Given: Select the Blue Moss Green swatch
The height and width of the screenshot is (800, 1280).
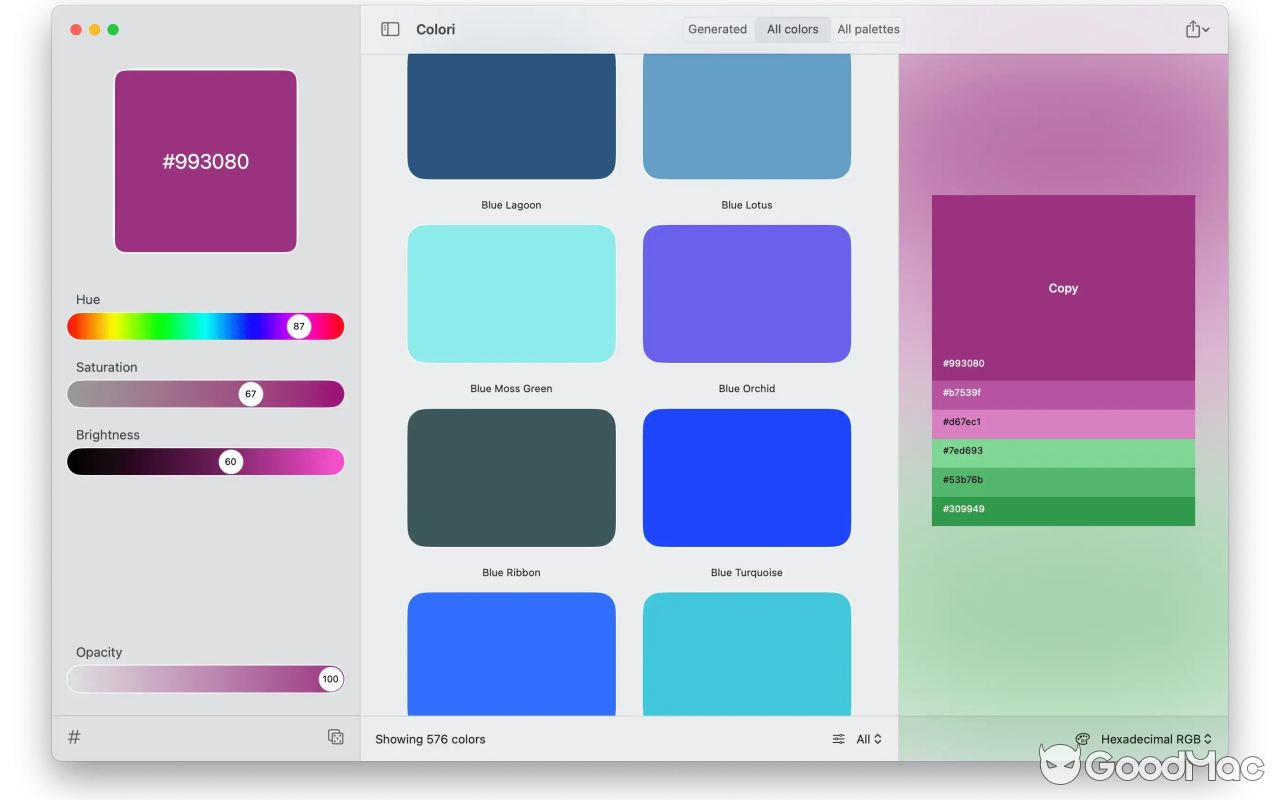Looking at the screenshot, I should [x=511, y=293].
